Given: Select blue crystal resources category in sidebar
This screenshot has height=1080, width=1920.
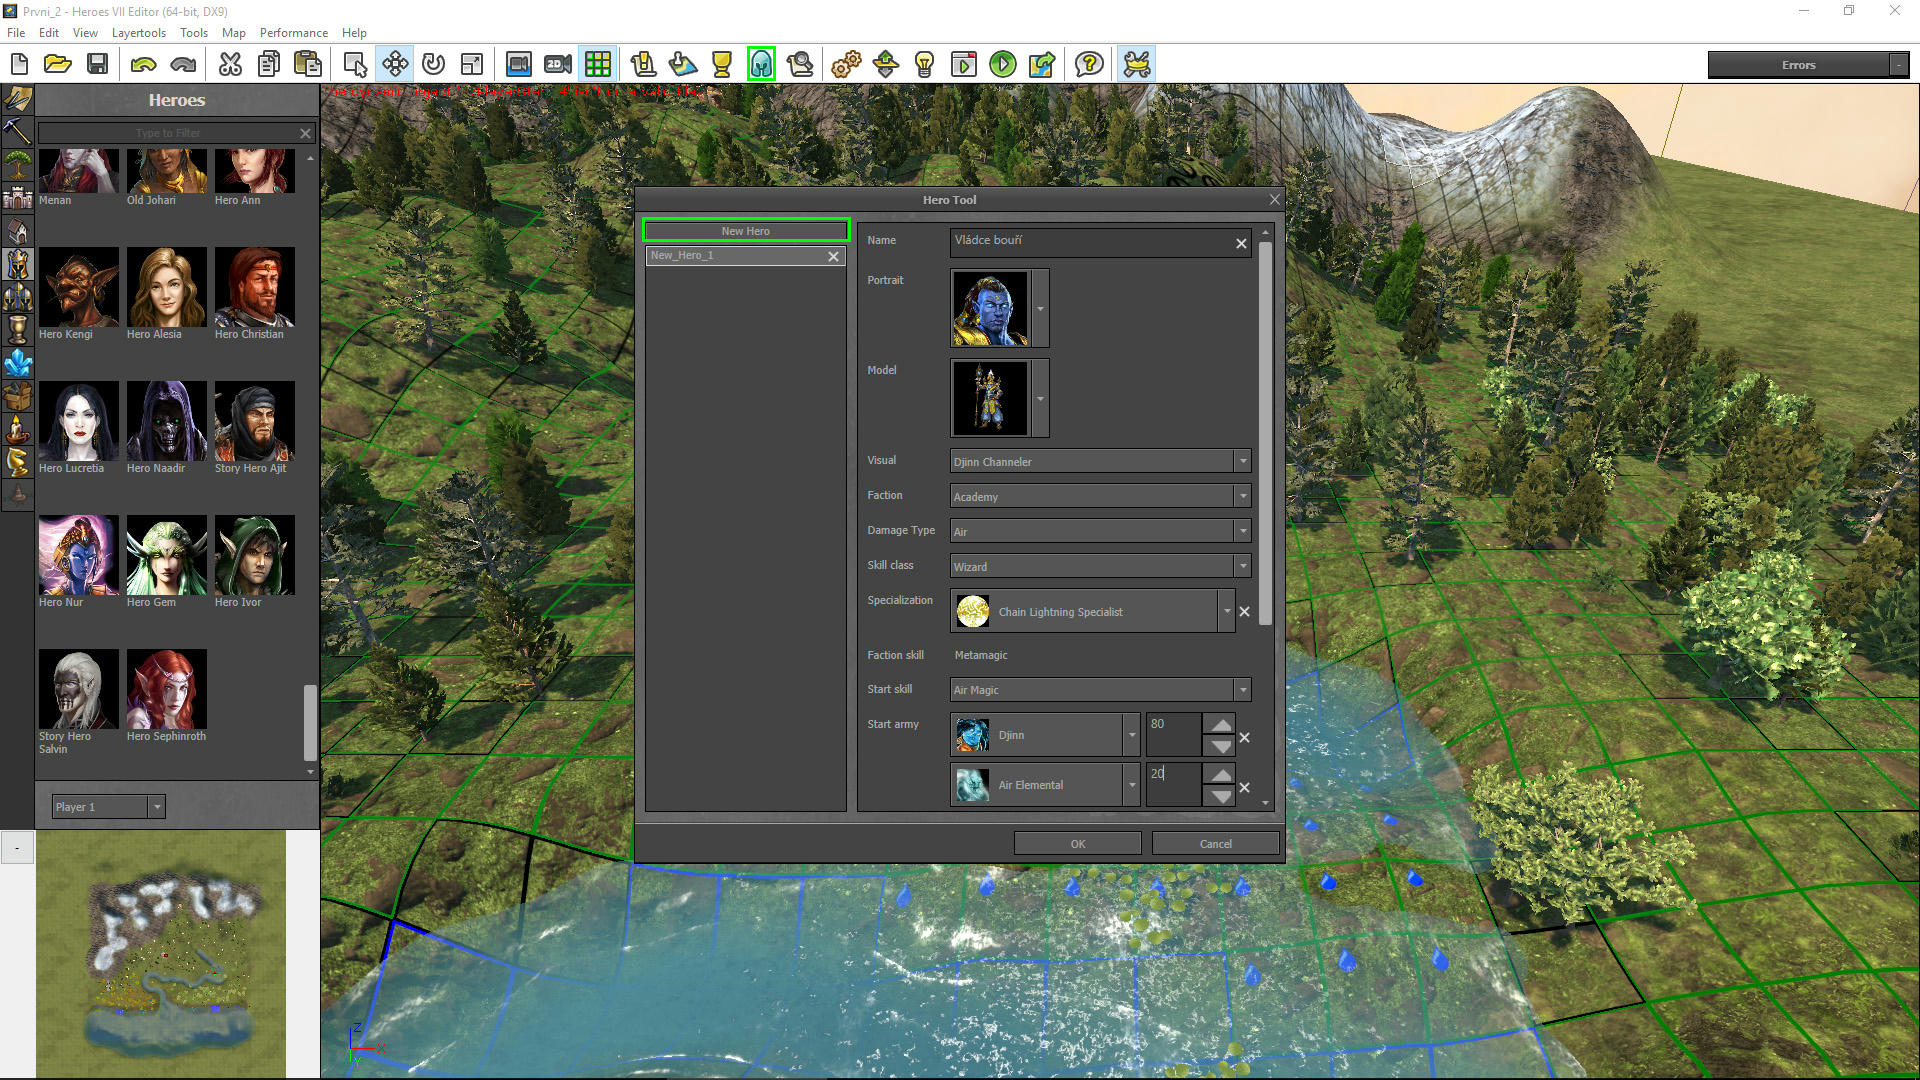Looking at the screenshot, I should (18, 363).
